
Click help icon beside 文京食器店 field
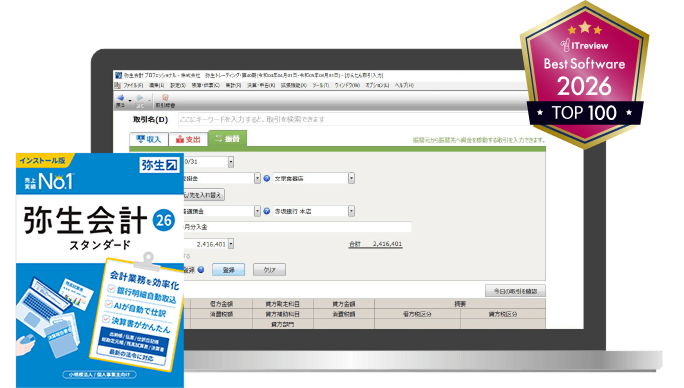pos(267,178)
